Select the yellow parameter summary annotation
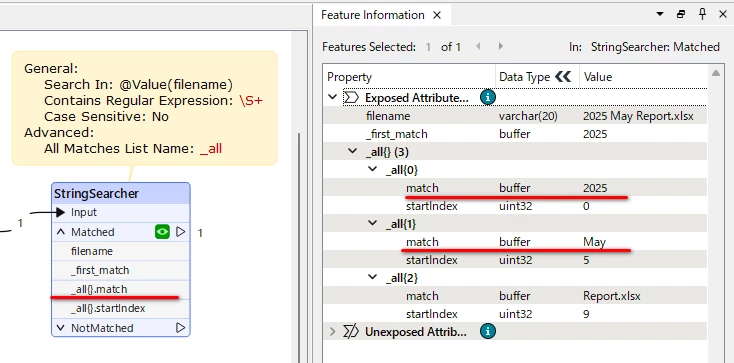Image resolution: width=734 pixels, height=363 pixels. 144,108
